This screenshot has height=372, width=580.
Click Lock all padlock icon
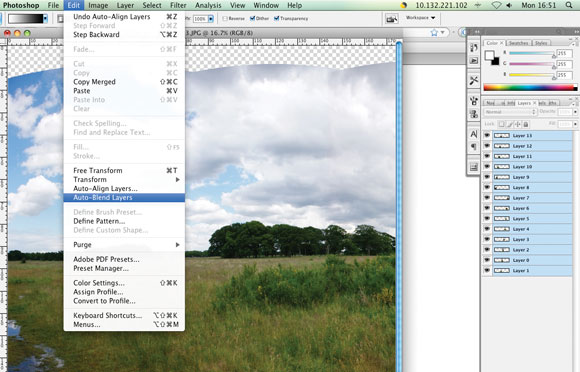click(x=526, y=124)
